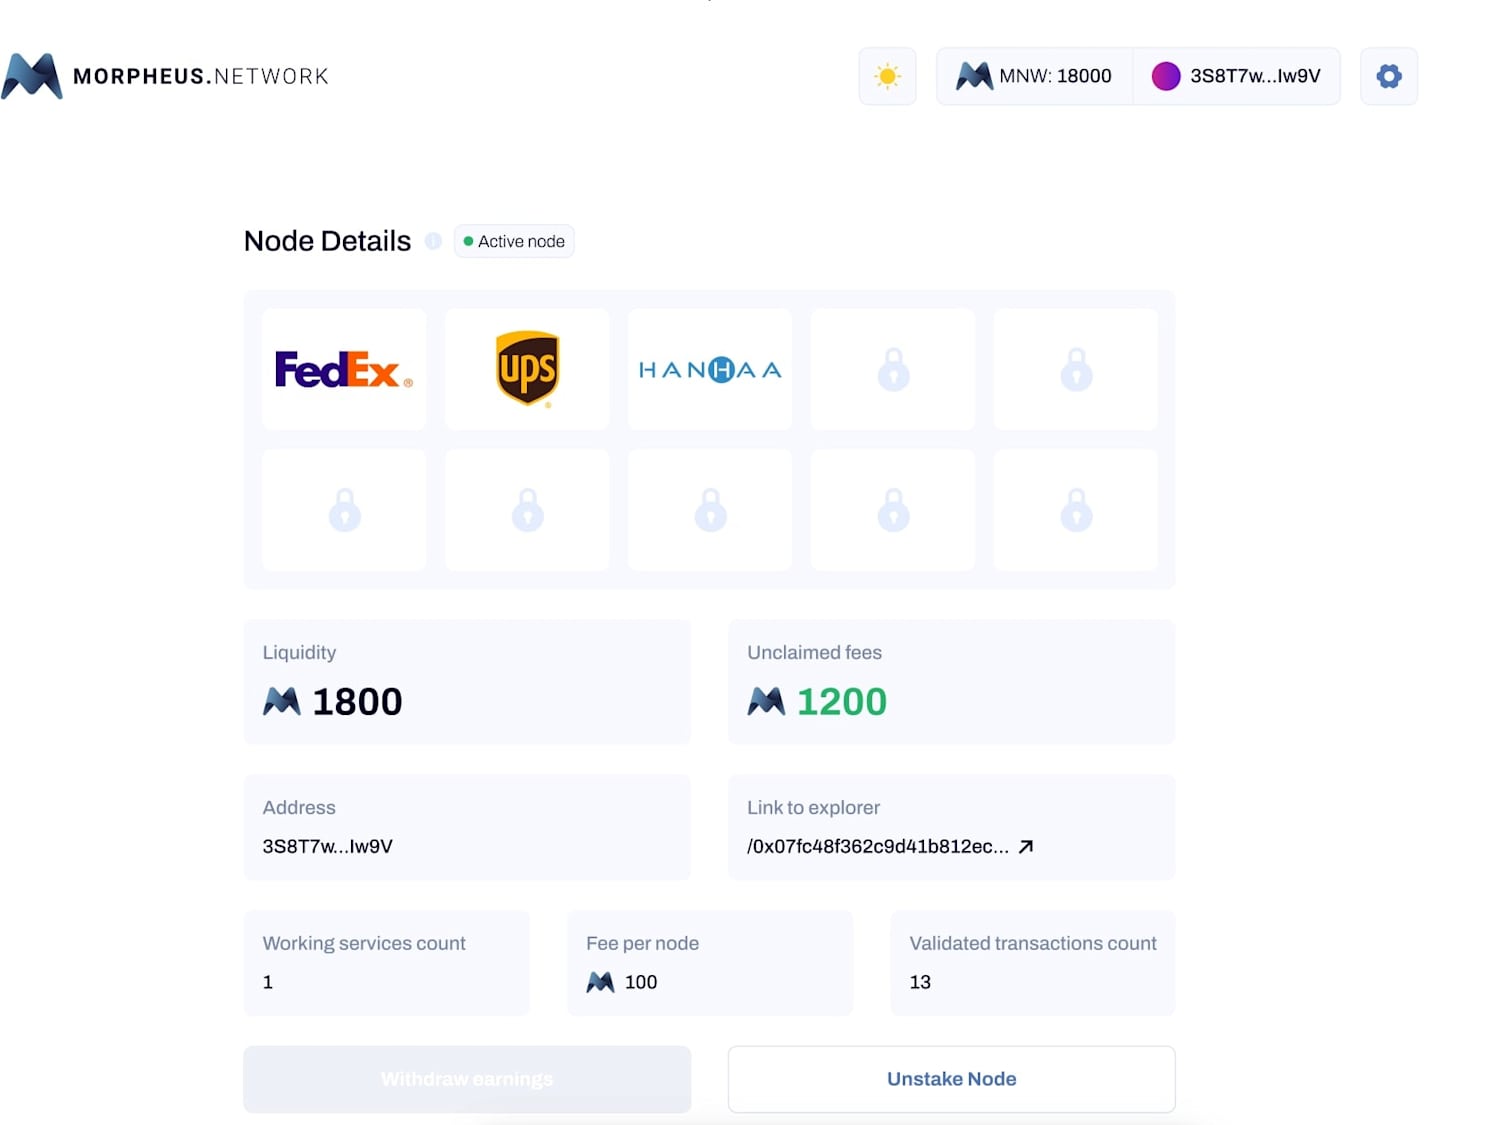Click the MNW token icon beside Liquidity 1800
Screen dimensions: 1500x1125
coord(282,701)
